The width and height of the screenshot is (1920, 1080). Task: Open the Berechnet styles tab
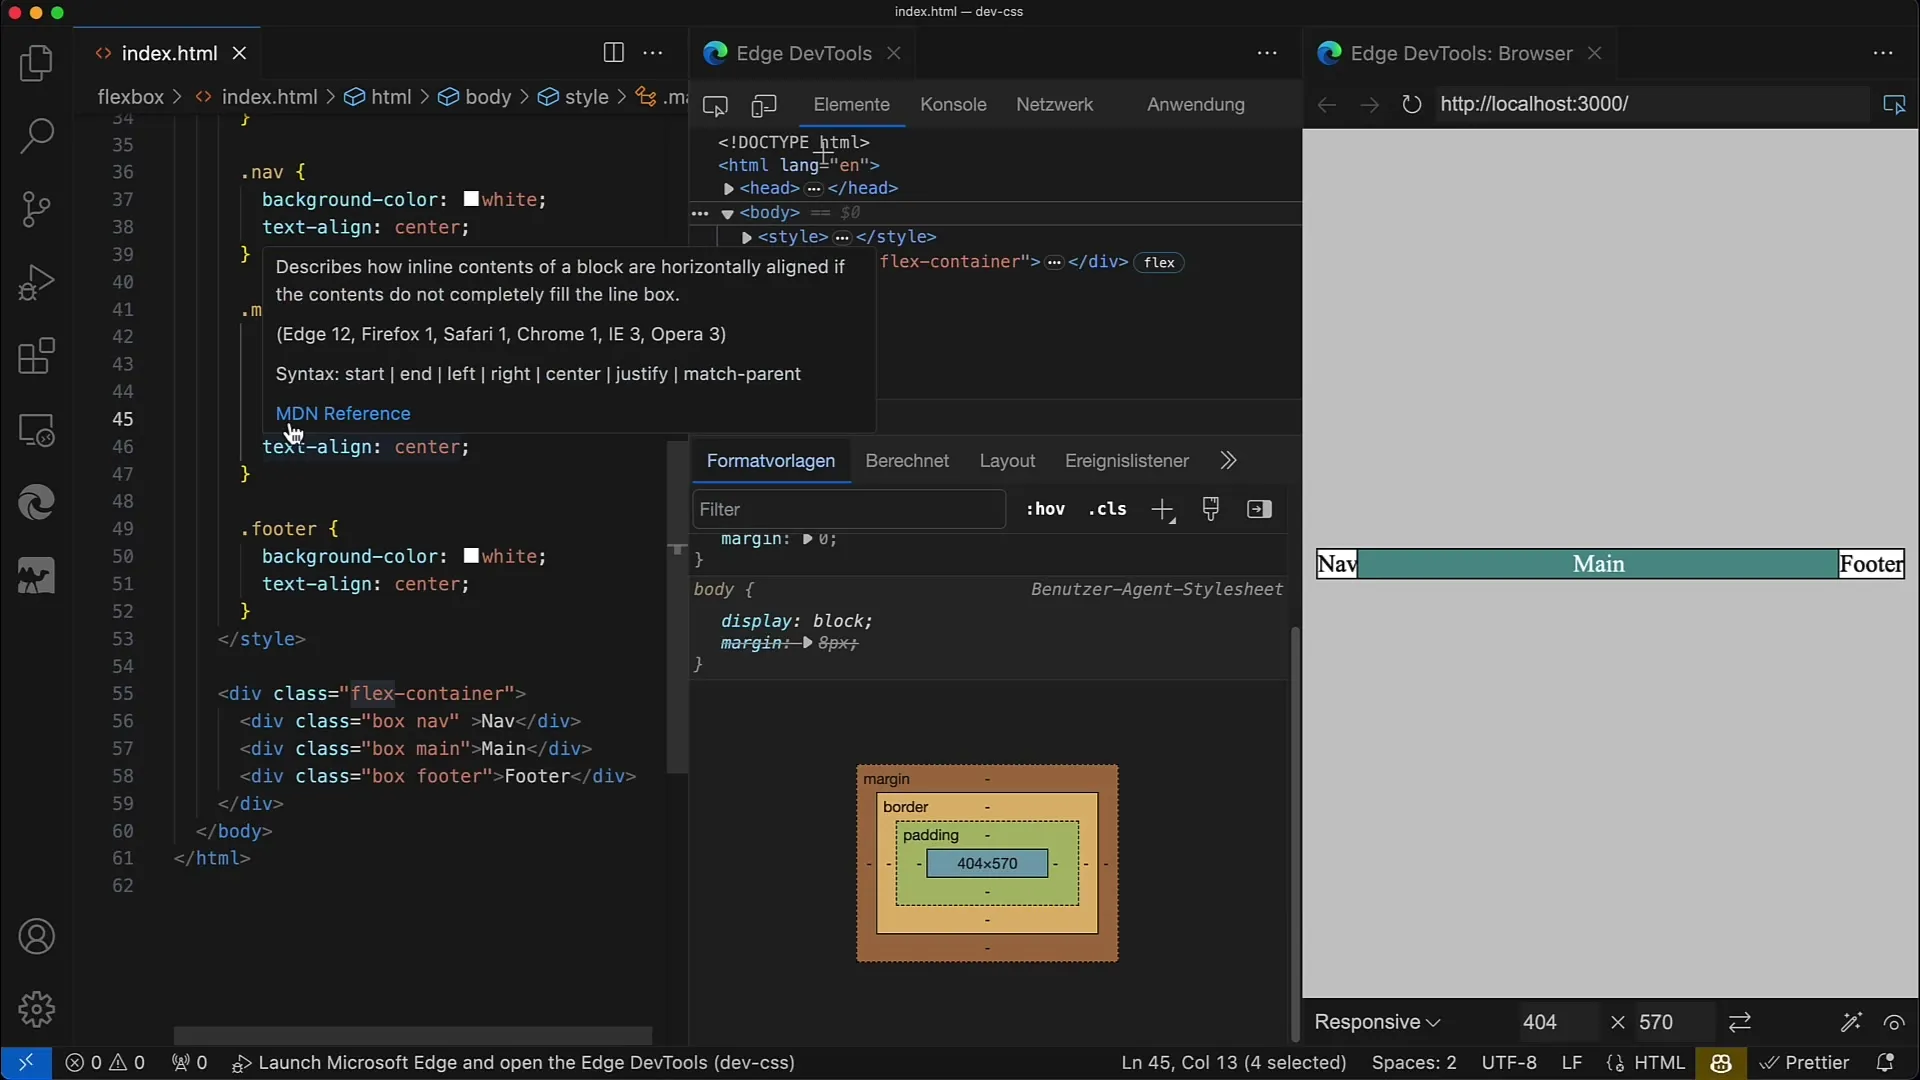click(907, 461)
